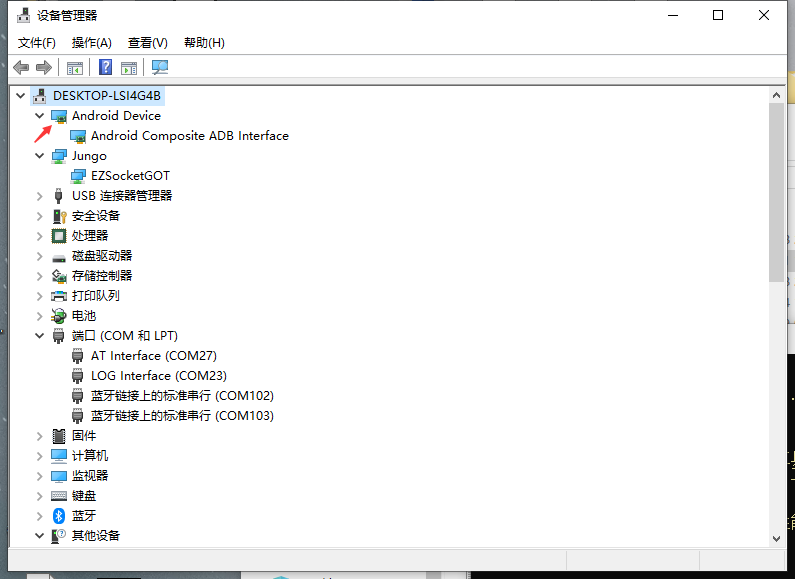The height and width of the screenshot is (579, 795).
Task: Click the scrollbar down arrow in device tree
Action: [776, 538]
